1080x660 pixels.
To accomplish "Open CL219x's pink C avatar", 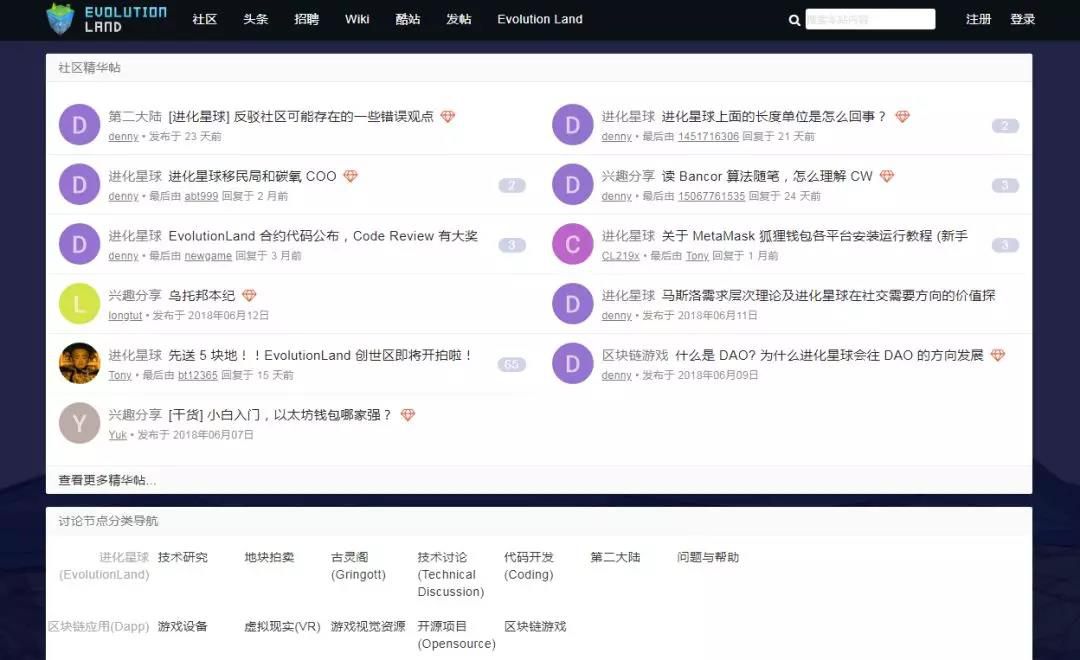I will [572, 244].
